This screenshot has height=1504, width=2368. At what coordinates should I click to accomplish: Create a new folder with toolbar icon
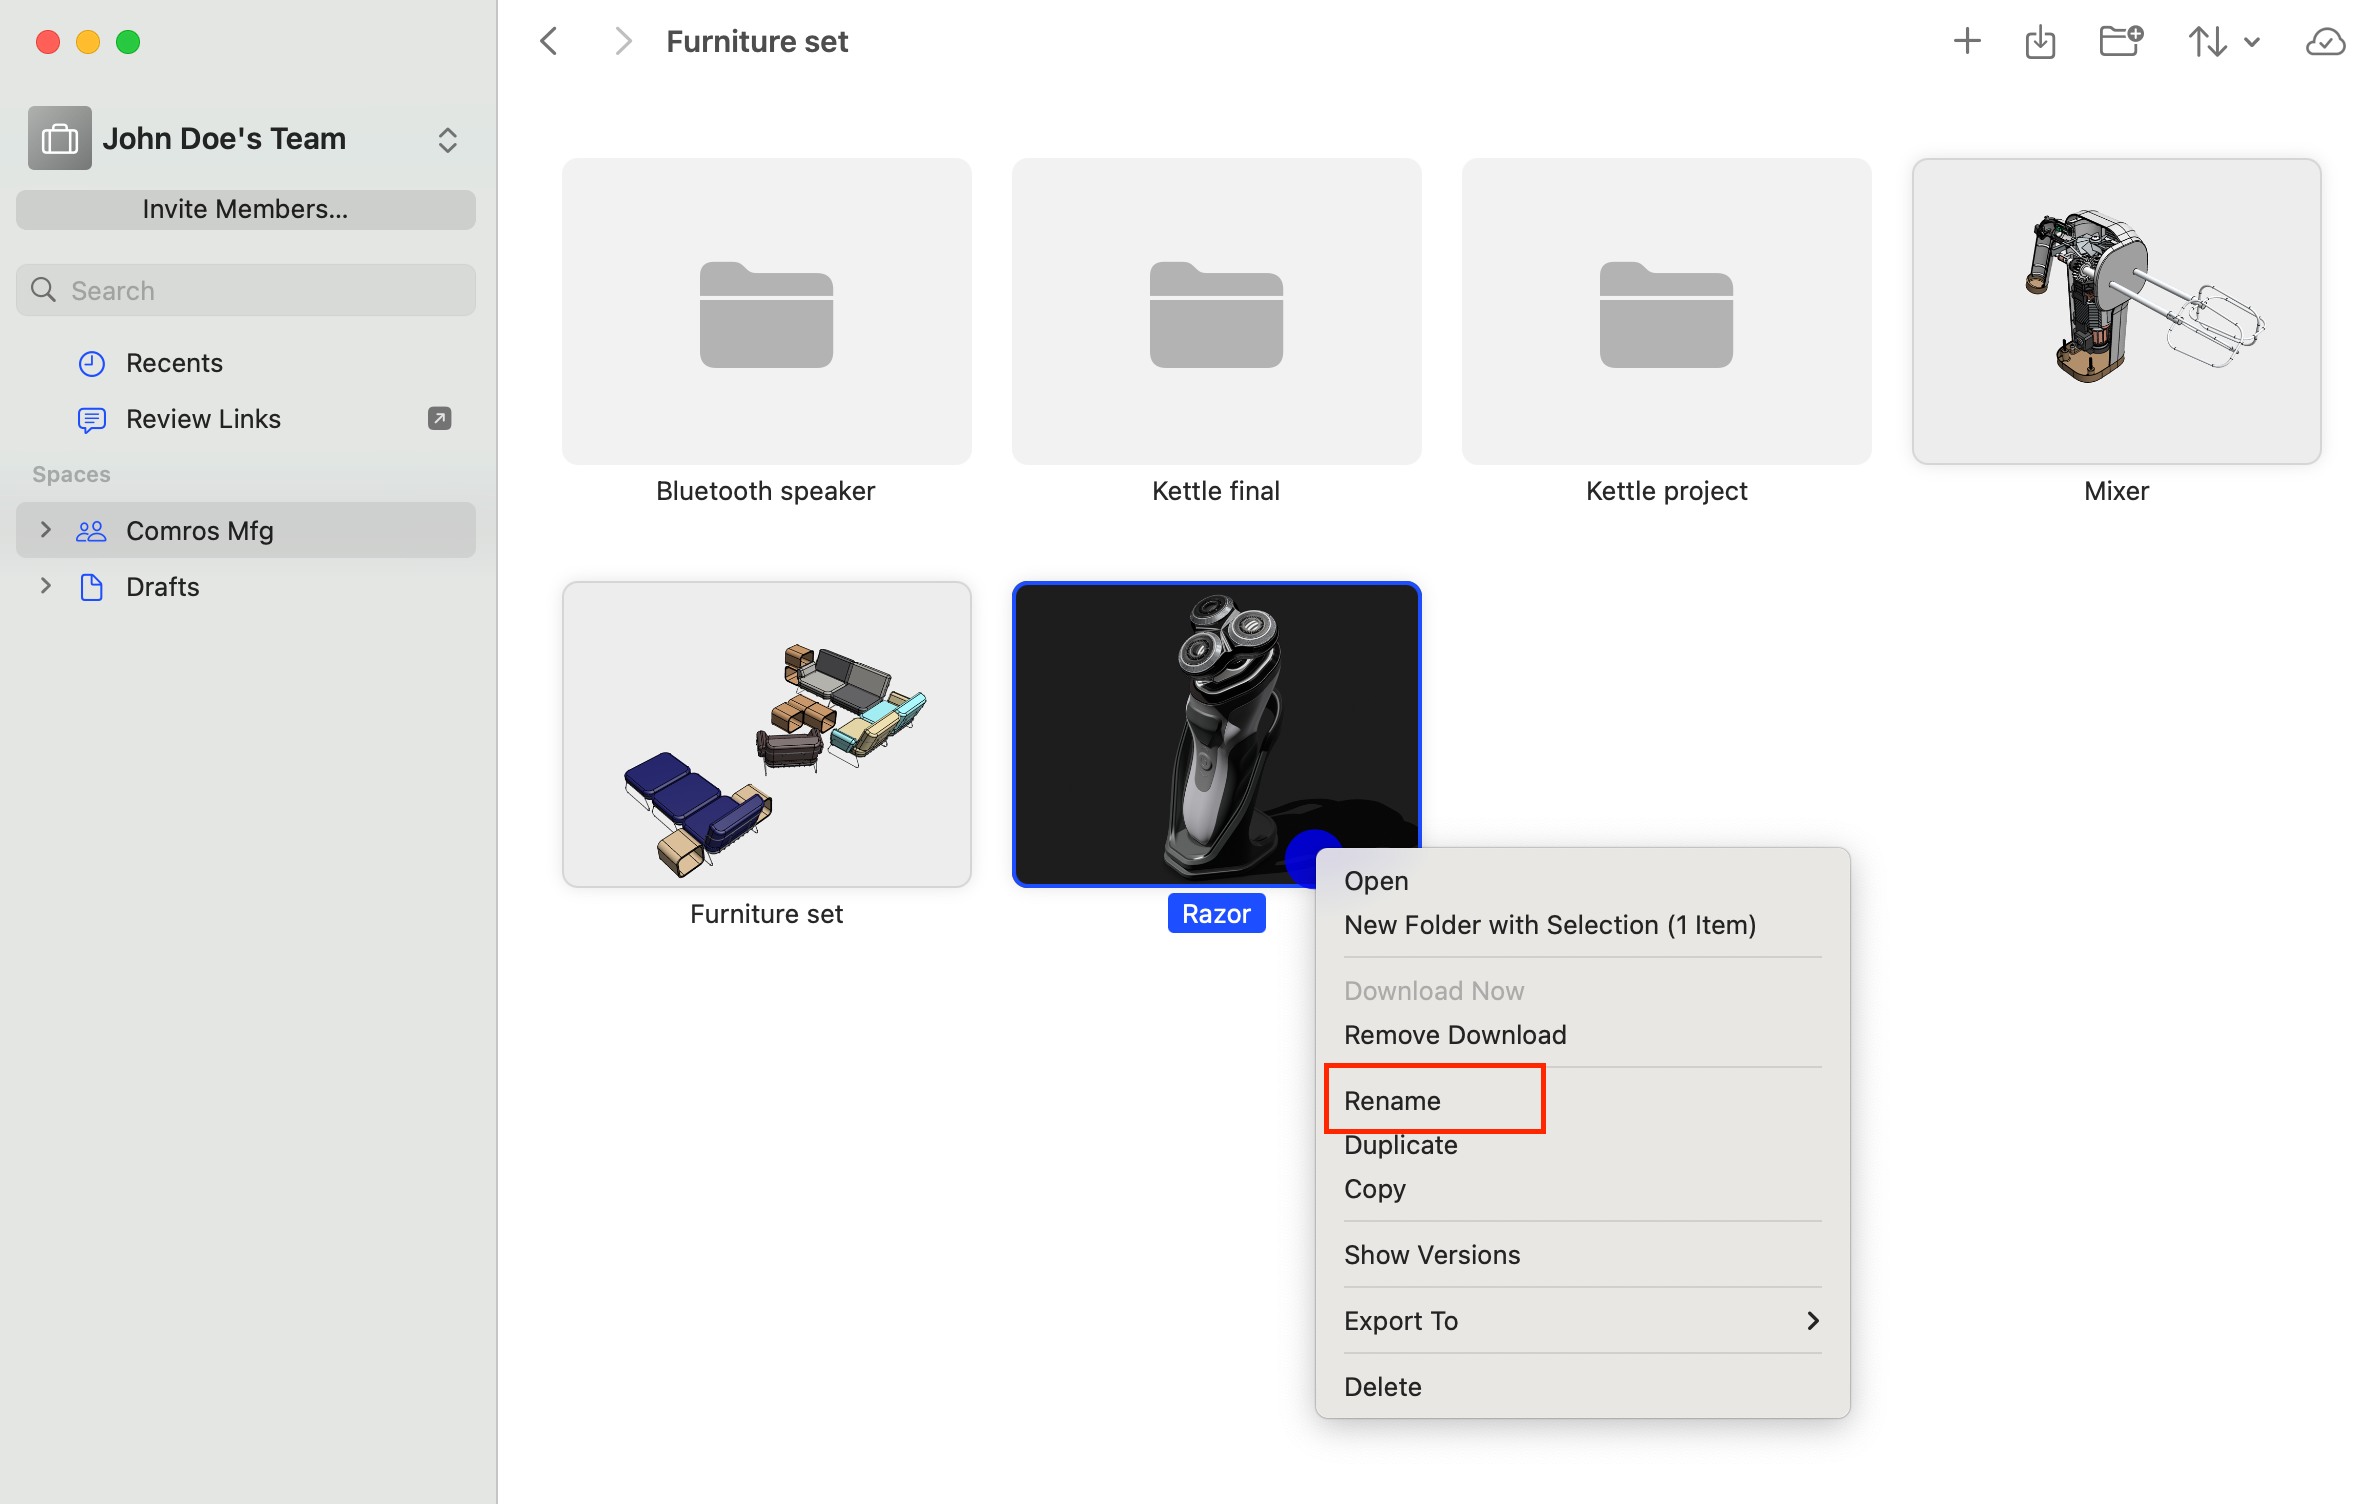click(x=2120, y=41)
